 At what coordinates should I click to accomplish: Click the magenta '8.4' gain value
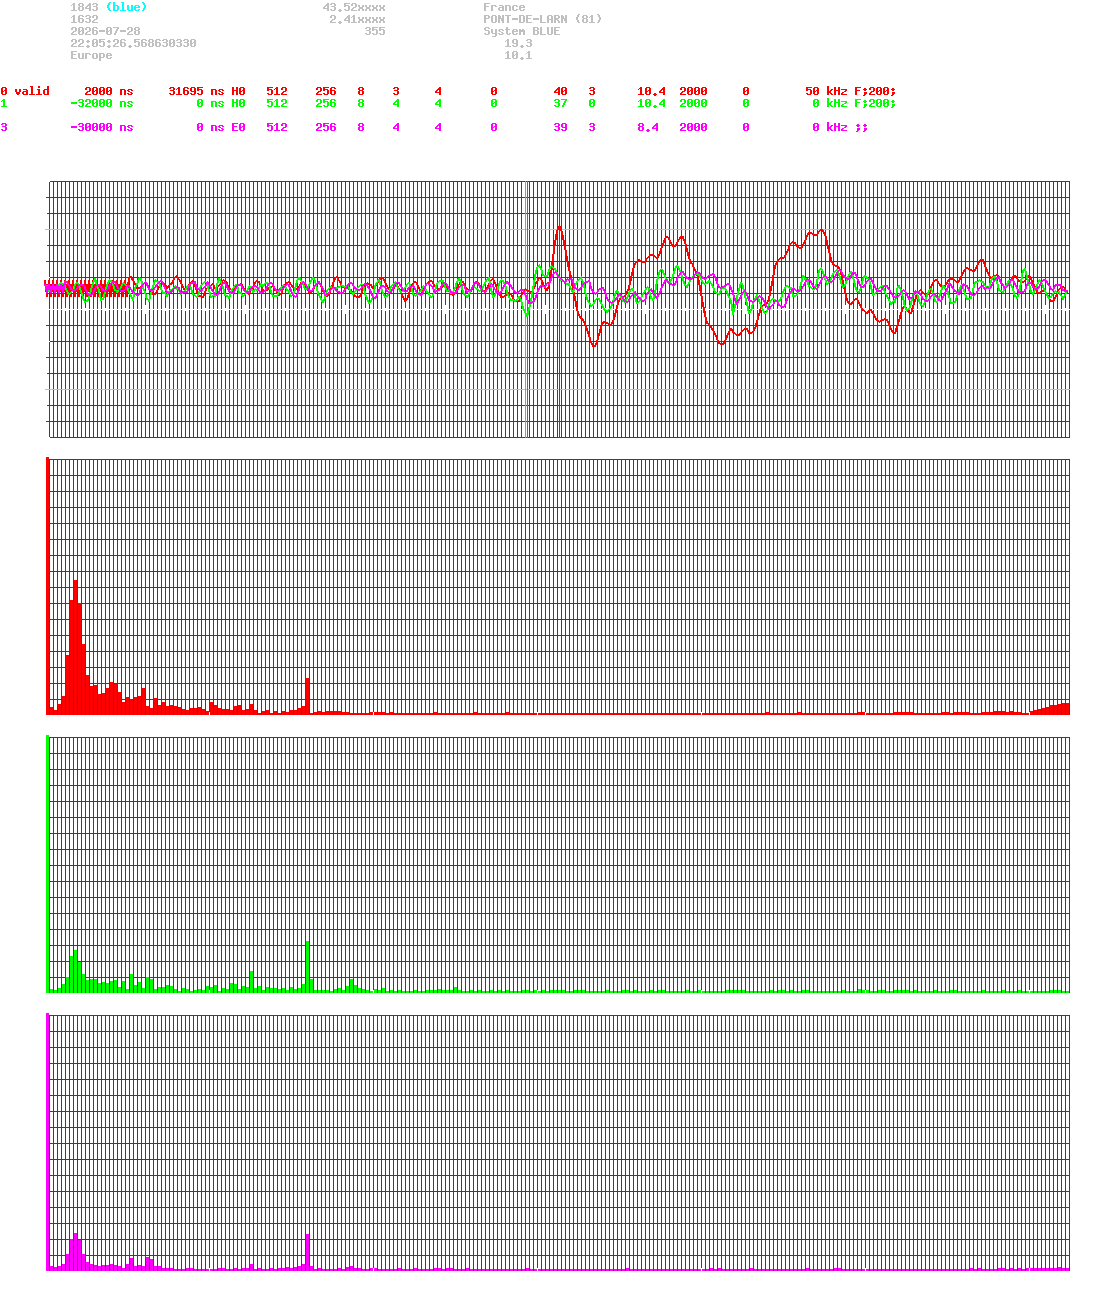(x=648, y=127)
